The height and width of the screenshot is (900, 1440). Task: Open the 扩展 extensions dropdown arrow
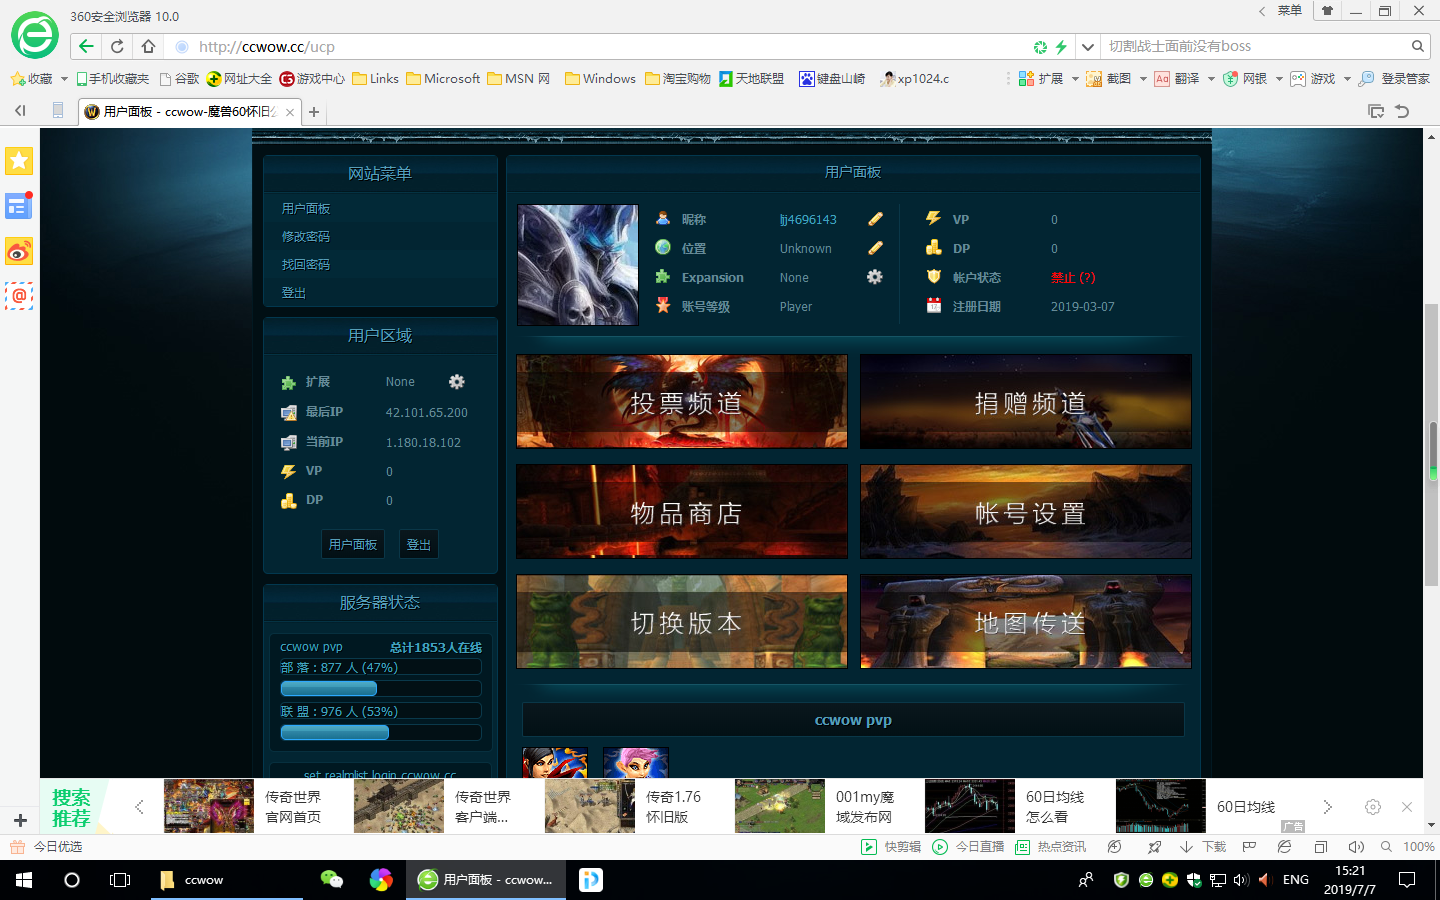point(1075,79)
